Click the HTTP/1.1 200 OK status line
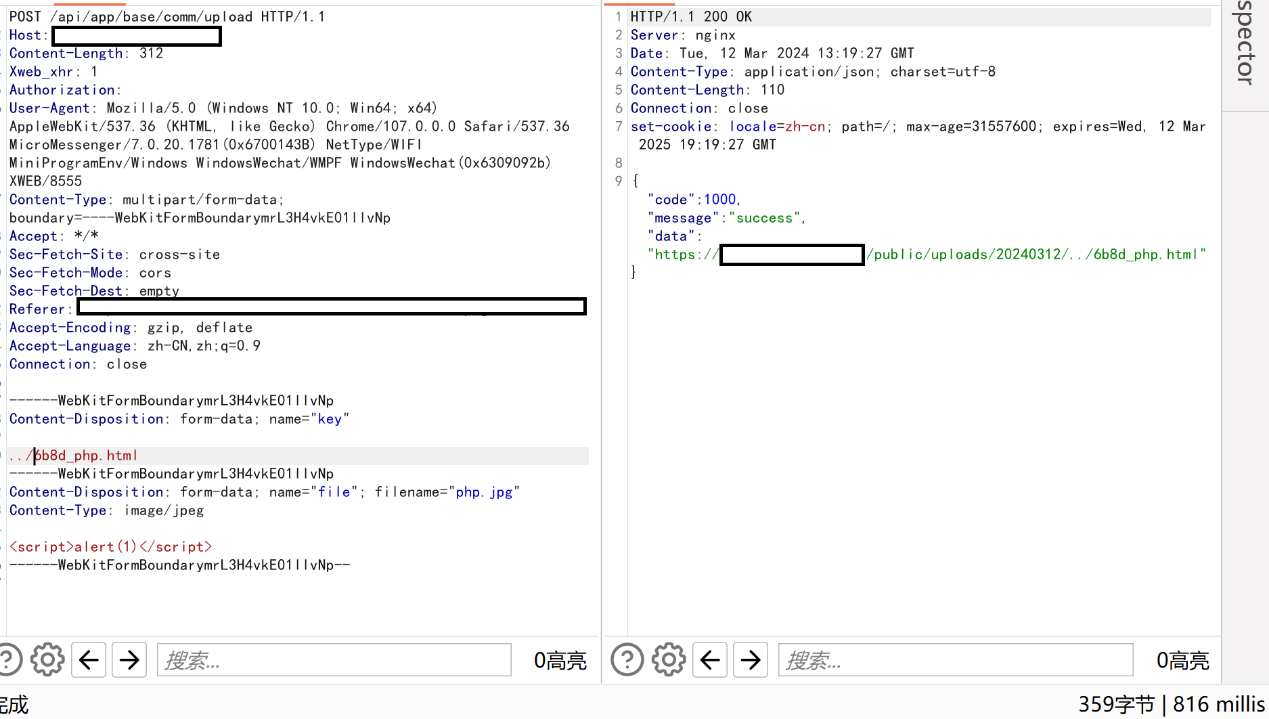 pos(691,17)
